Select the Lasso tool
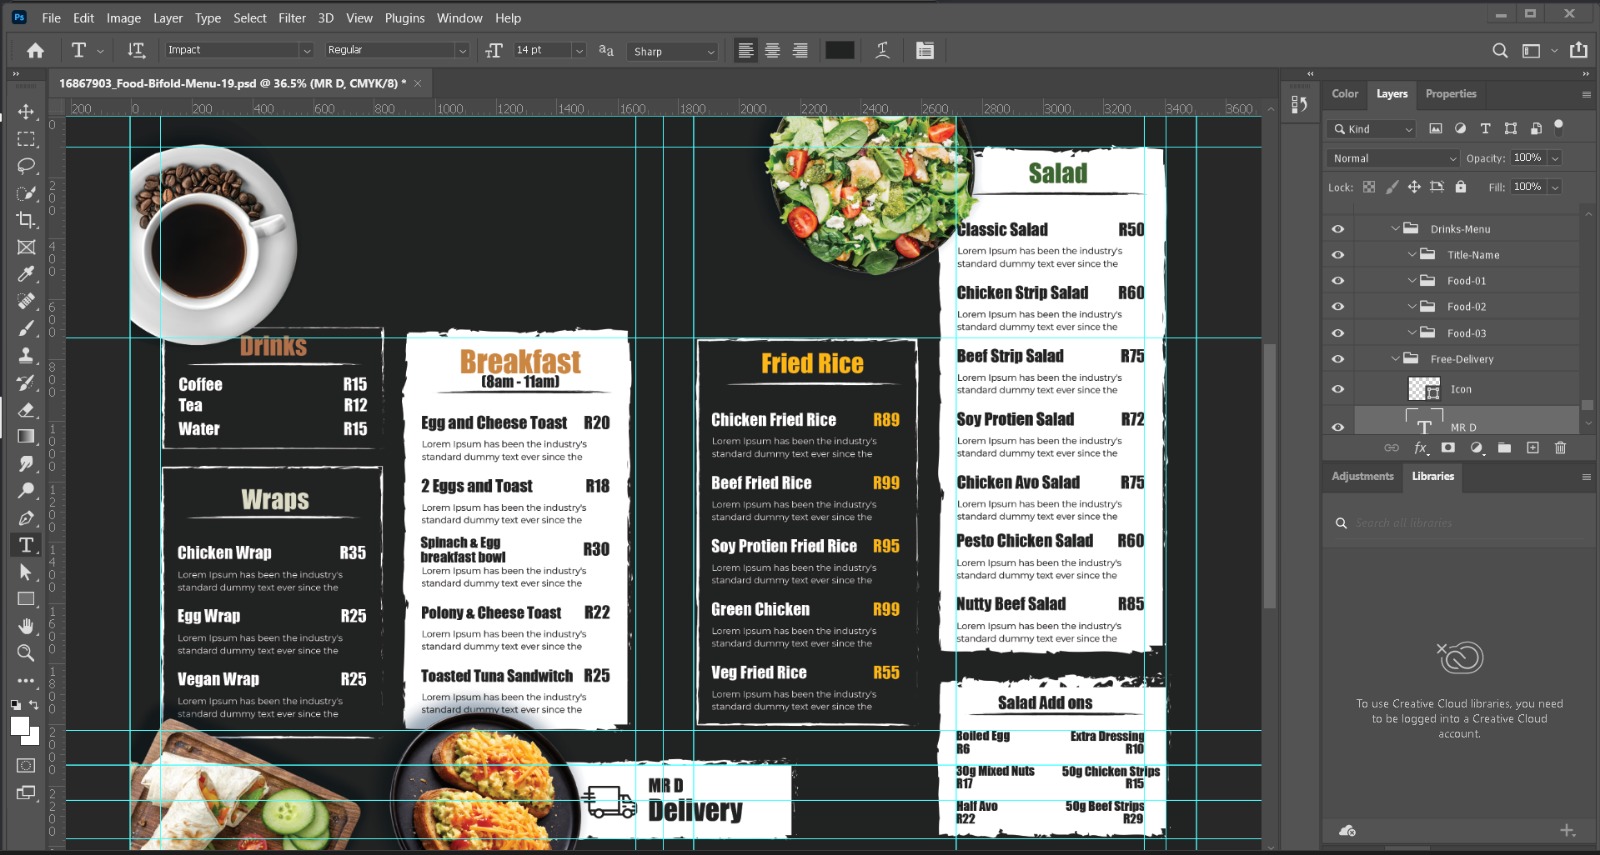1600x855 pixels. [26, 166]
